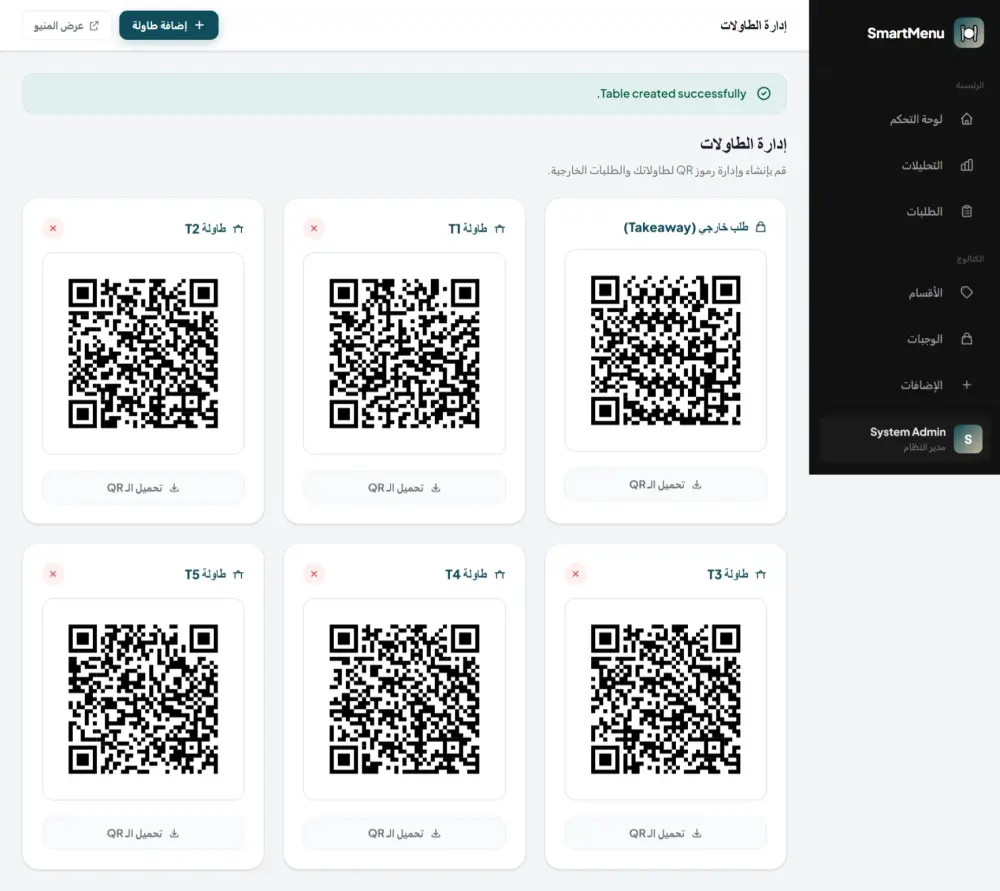Click the 'إدارة الطاولات' title in the top bar
Viewport: 1000px width, 891px height.
pos(753,26)
